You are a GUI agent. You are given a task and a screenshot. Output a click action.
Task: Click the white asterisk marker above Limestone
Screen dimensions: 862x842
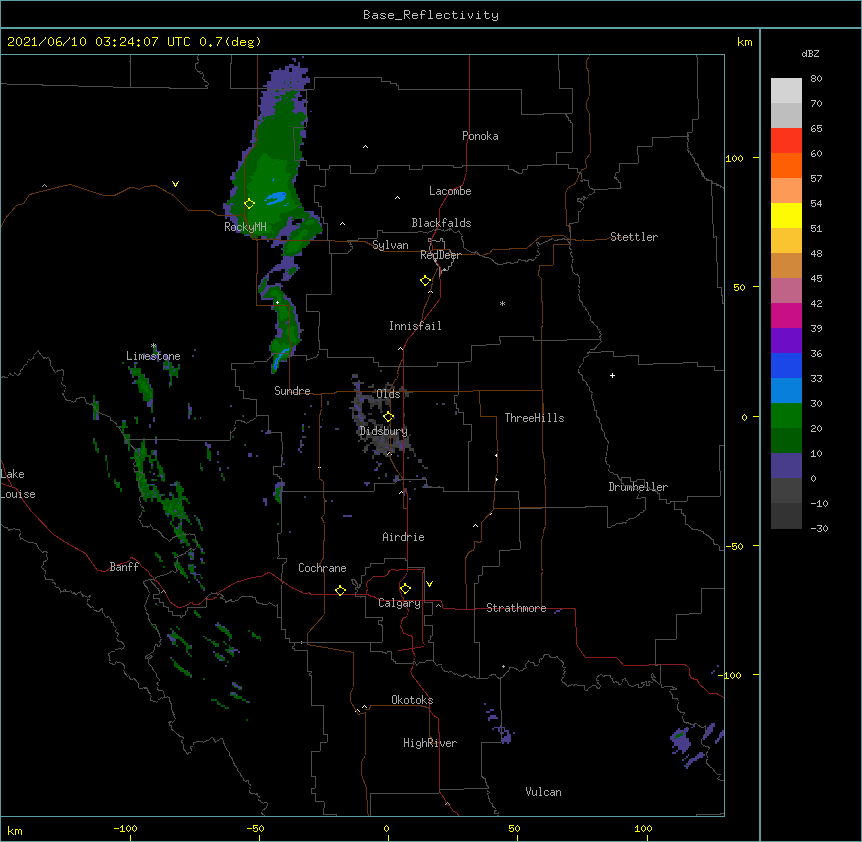[154, 346]
